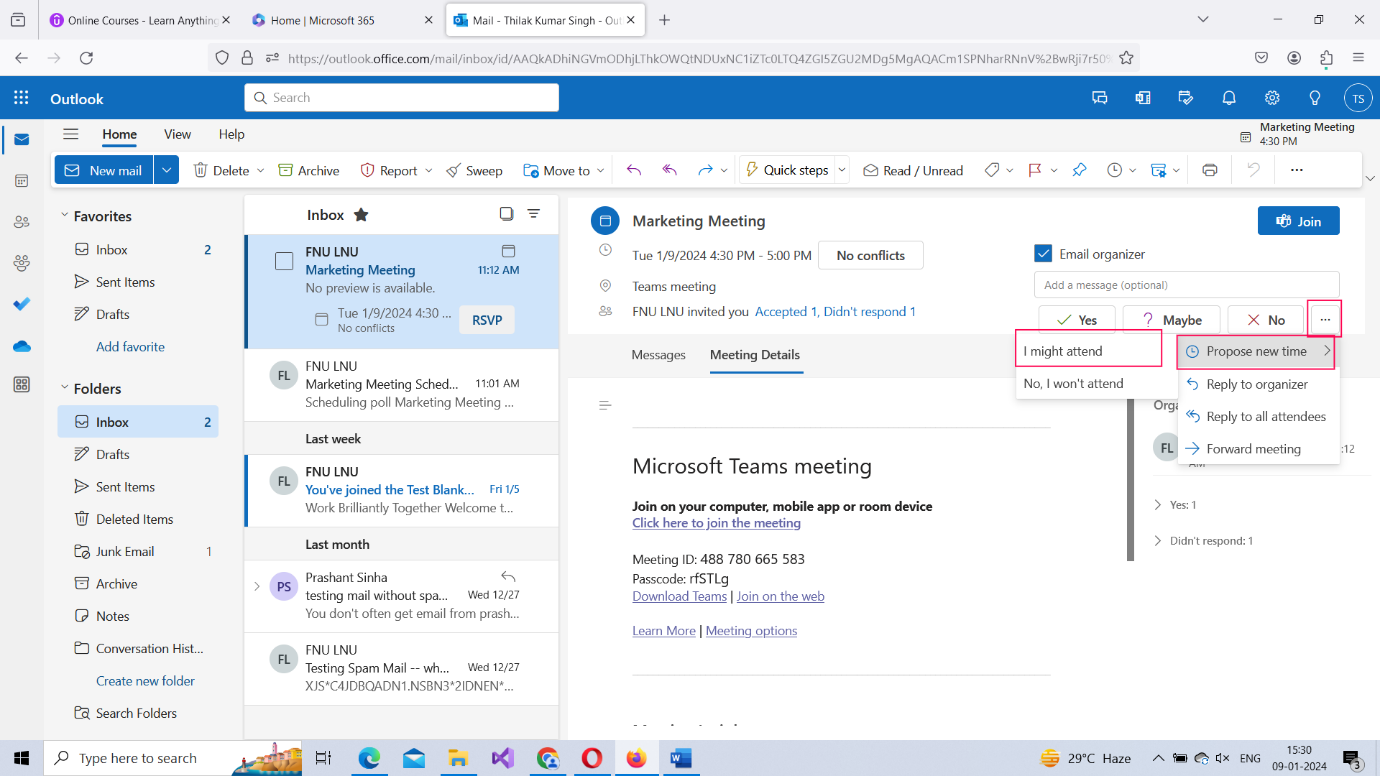Viewport: 1380px width, 776px height.
Task: Open To Do checkmark app icon
Action: pyautogui.click(x=21, y=304)
